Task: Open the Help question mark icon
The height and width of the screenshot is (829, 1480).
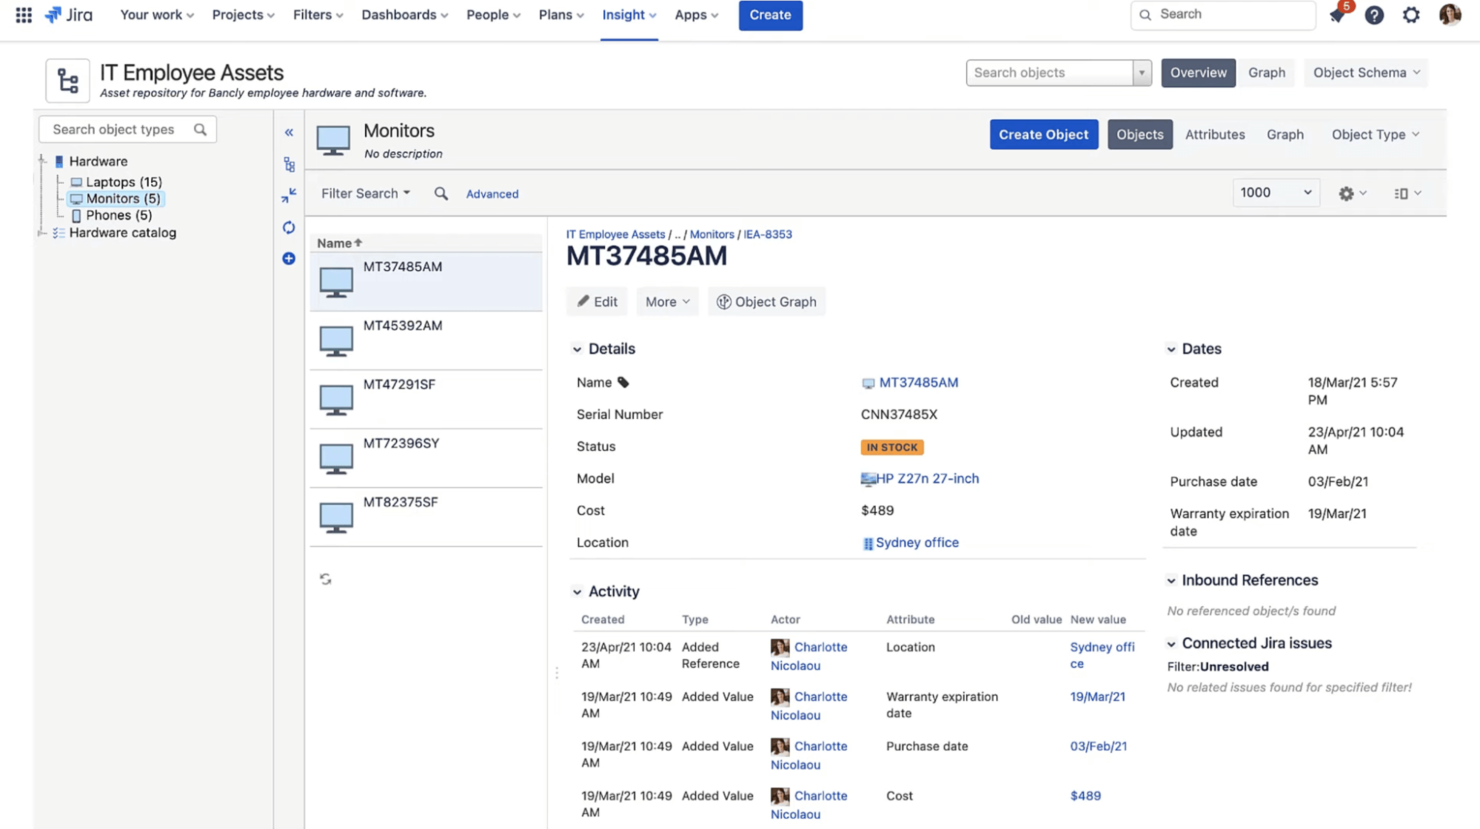Action: (1373, 15)
